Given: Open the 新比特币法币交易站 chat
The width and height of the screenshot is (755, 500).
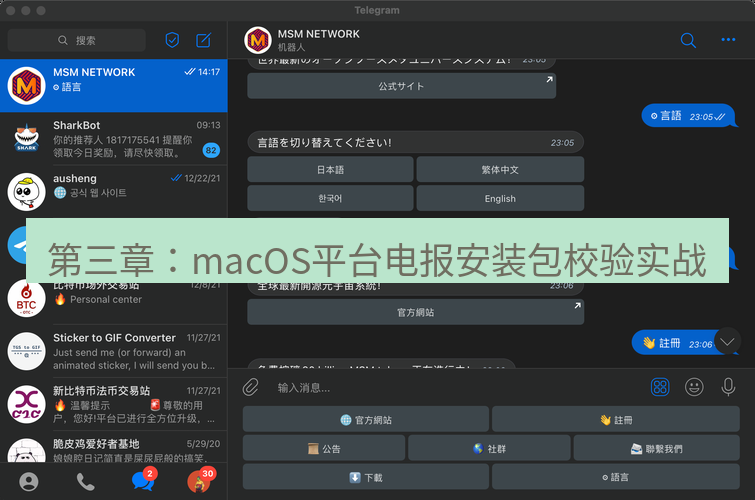Looking at the screenshot, I should 114,404.
